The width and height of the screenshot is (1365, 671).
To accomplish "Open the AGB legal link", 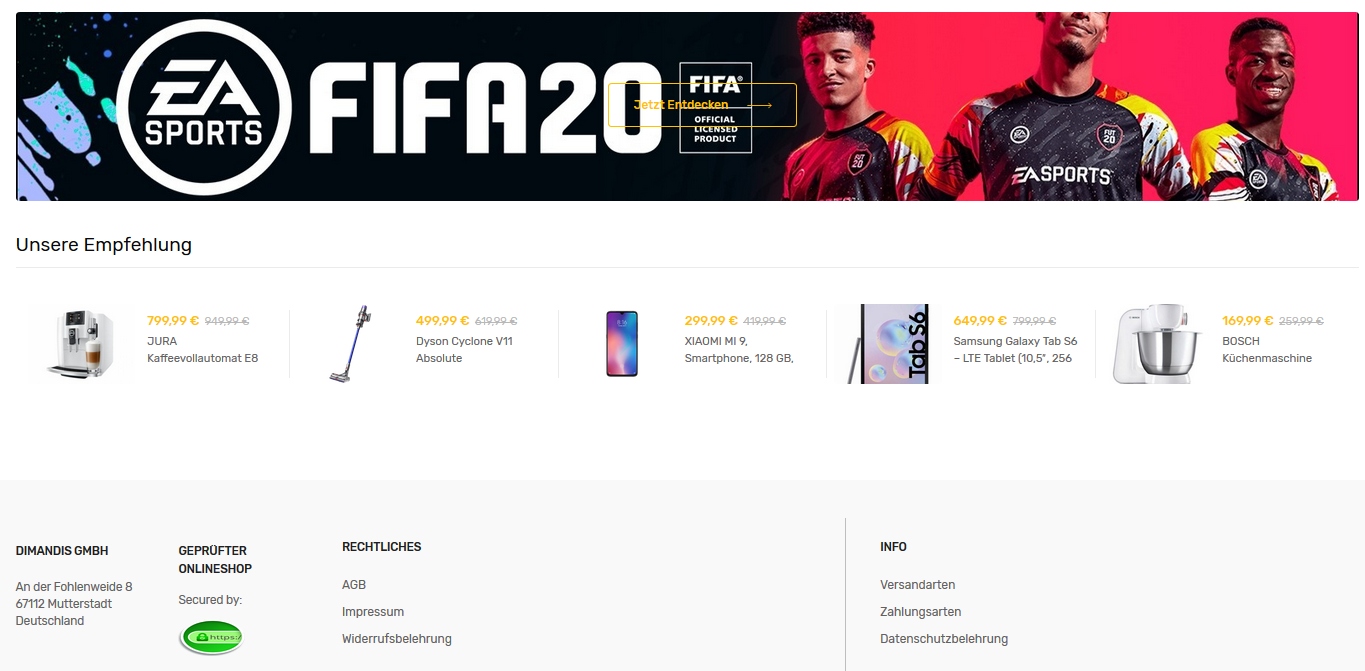I will click(x=354, y=585).
